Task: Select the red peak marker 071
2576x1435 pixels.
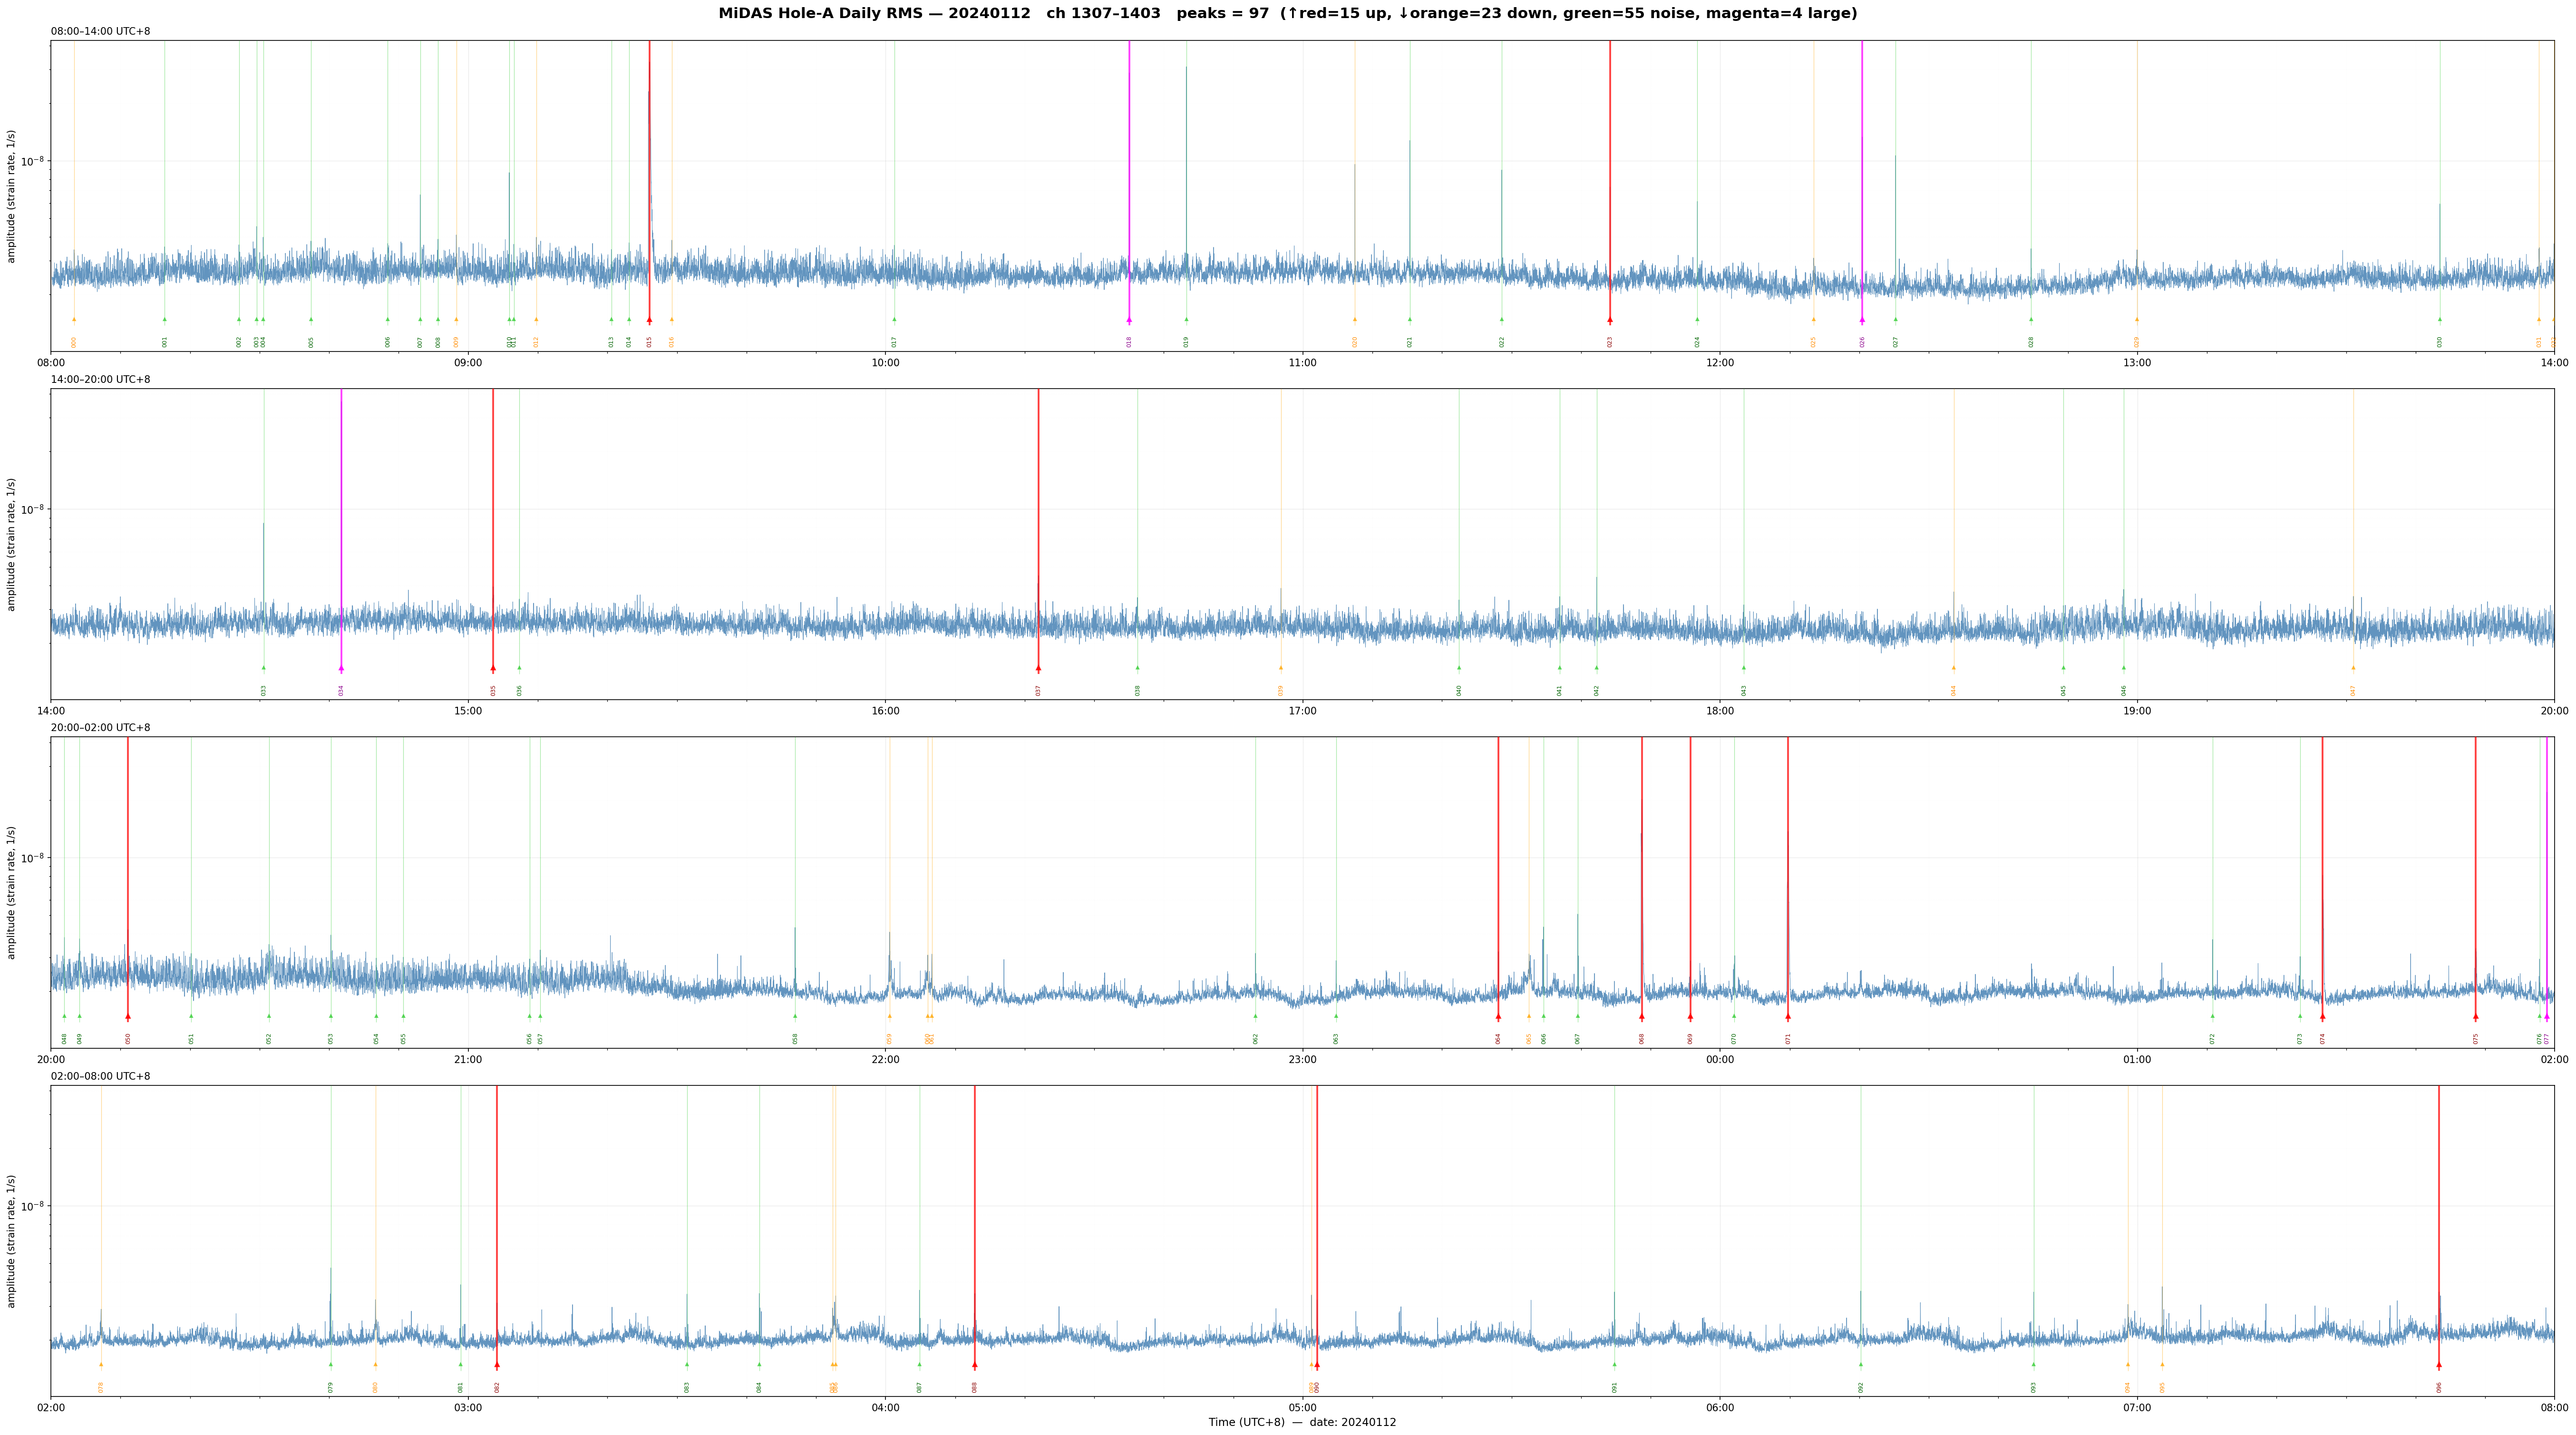Action: click(x=1788, y=1017)
